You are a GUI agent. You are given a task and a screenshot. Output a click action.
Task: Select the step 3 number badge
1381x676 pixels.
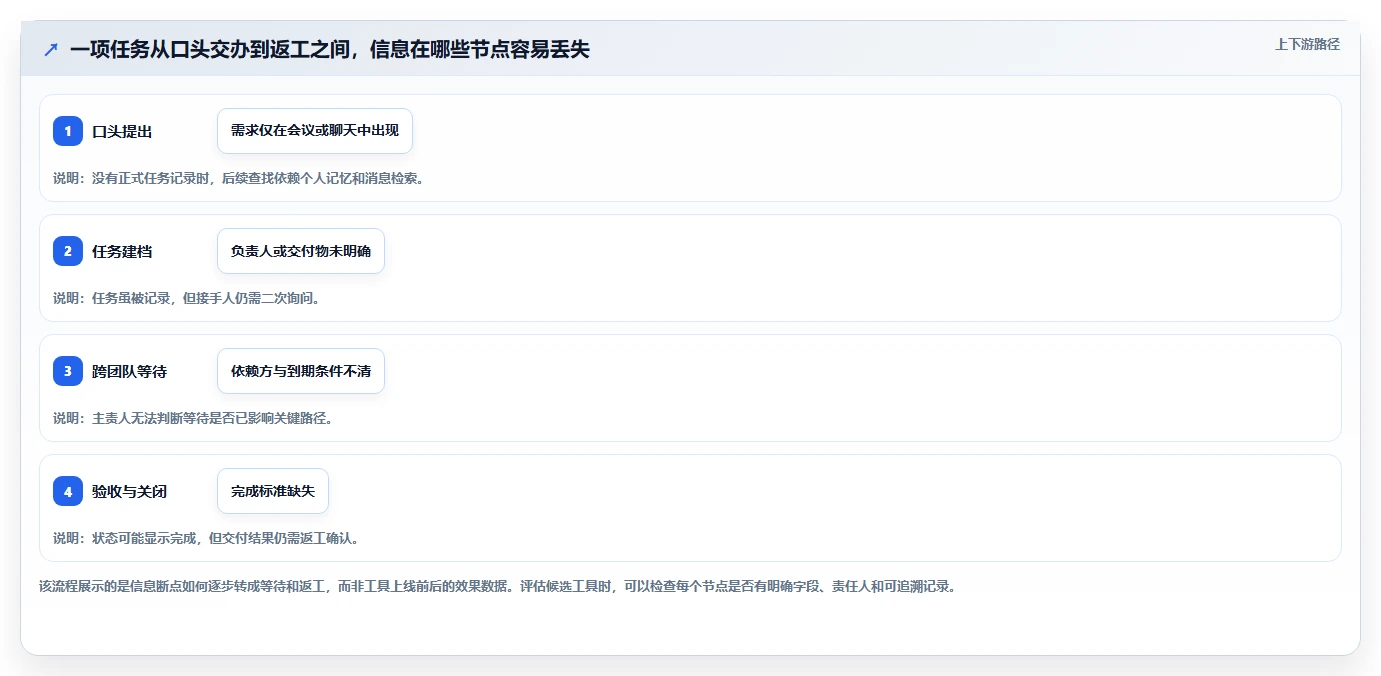pos(68,371)
